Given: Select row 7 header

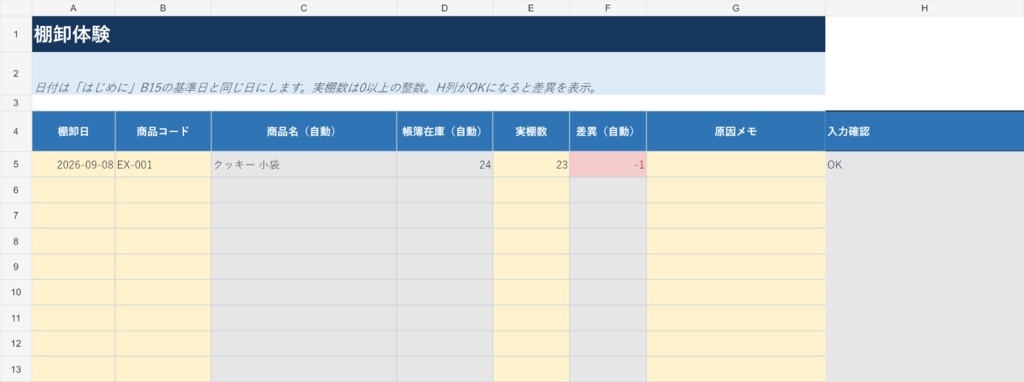Looking at the screenshot, I should click(x=16, y=215).
